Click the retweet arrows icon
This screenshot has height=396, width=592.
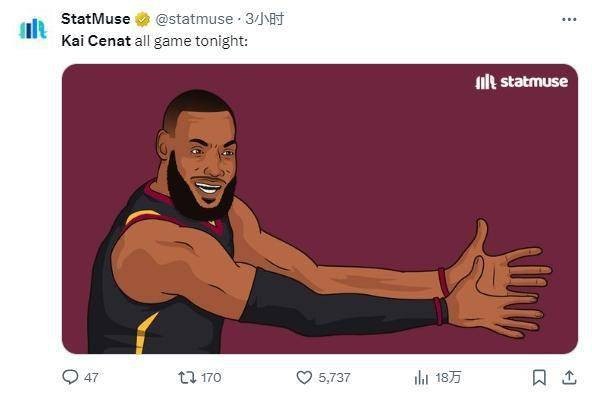[x=187, y=377]
